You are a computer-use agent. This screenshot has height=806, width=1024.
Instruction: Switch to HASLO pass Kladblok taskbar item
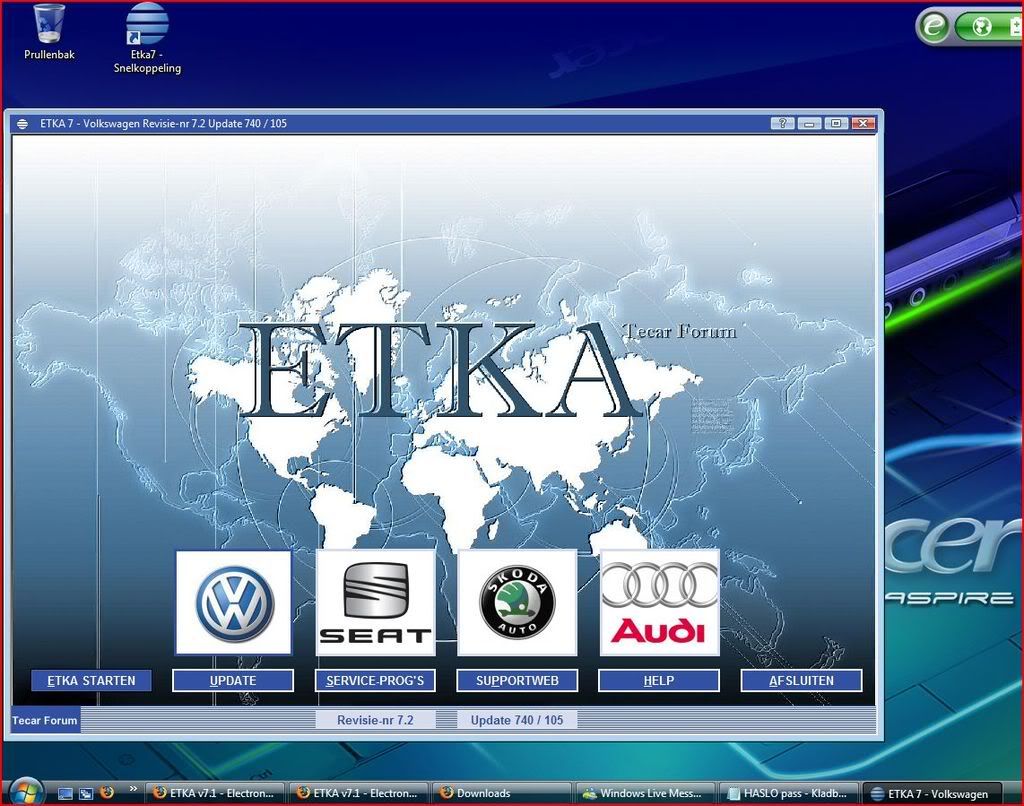788,794
